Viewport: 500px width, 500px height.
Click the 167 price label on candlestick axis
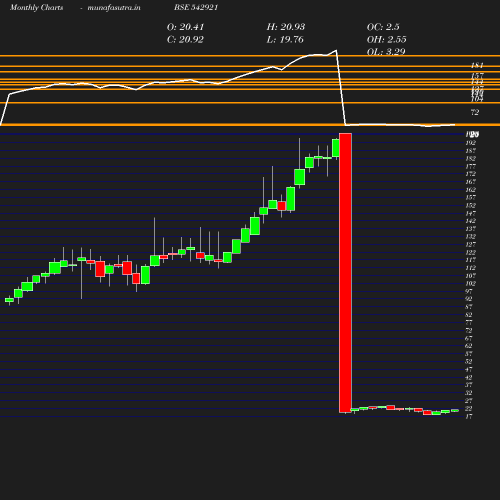tap(471, 182)
